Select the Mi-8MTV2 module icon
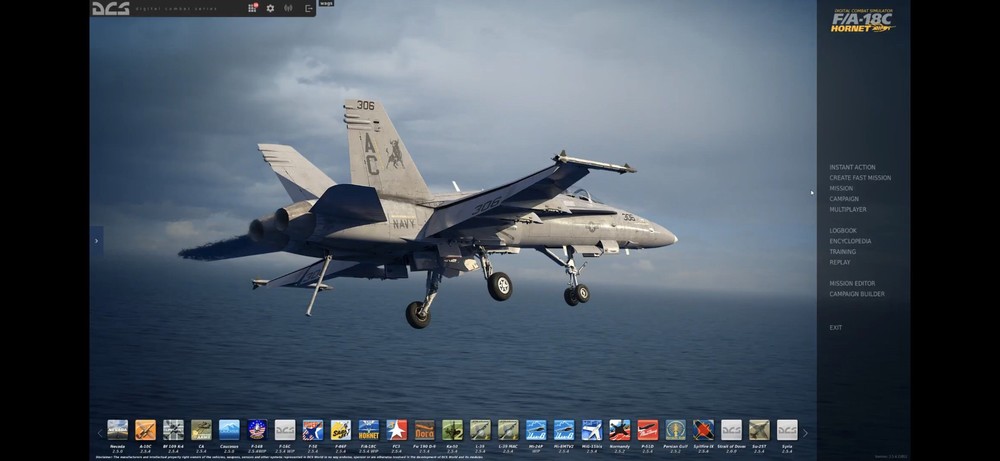 point(564,430)
